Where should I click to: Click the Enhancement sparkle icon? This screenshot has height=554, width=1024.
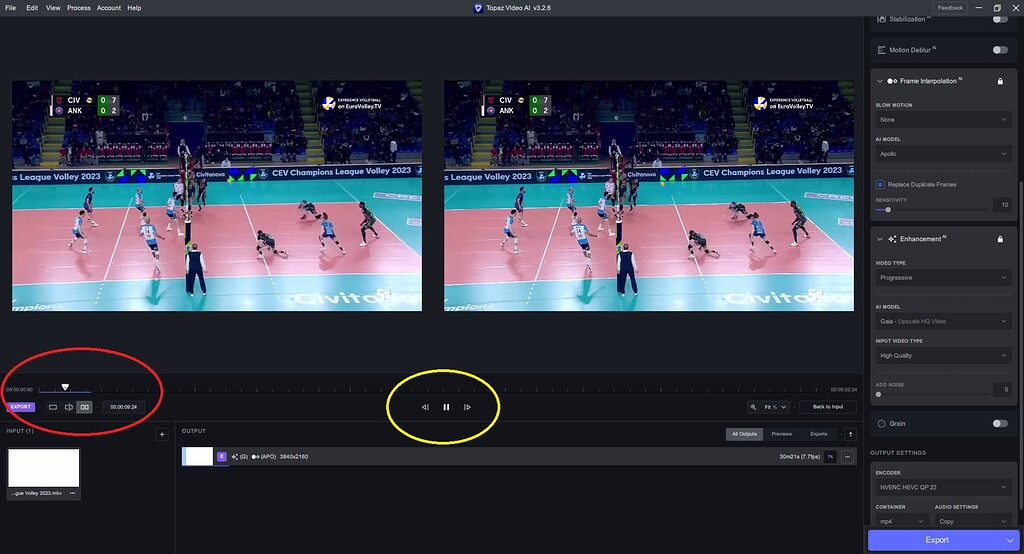pyautogui.click(x=892, y=239)
